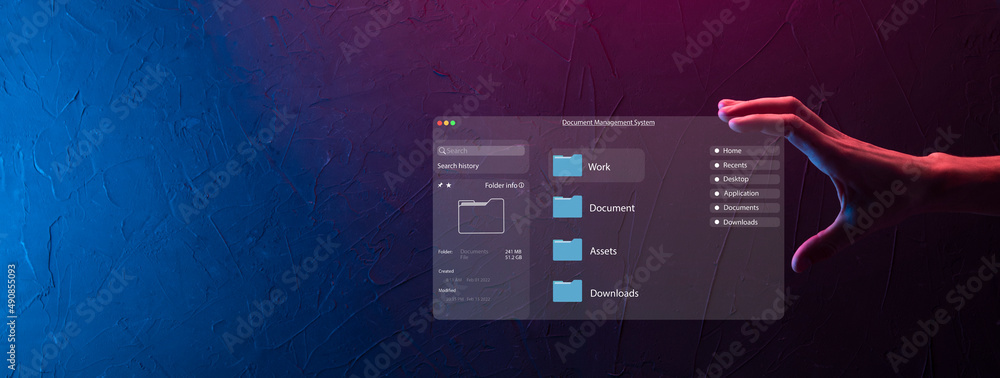Select the Recents radio dot
This screenshot has height=378, width=1000.
pyautogui.click(x=716, y=165)
